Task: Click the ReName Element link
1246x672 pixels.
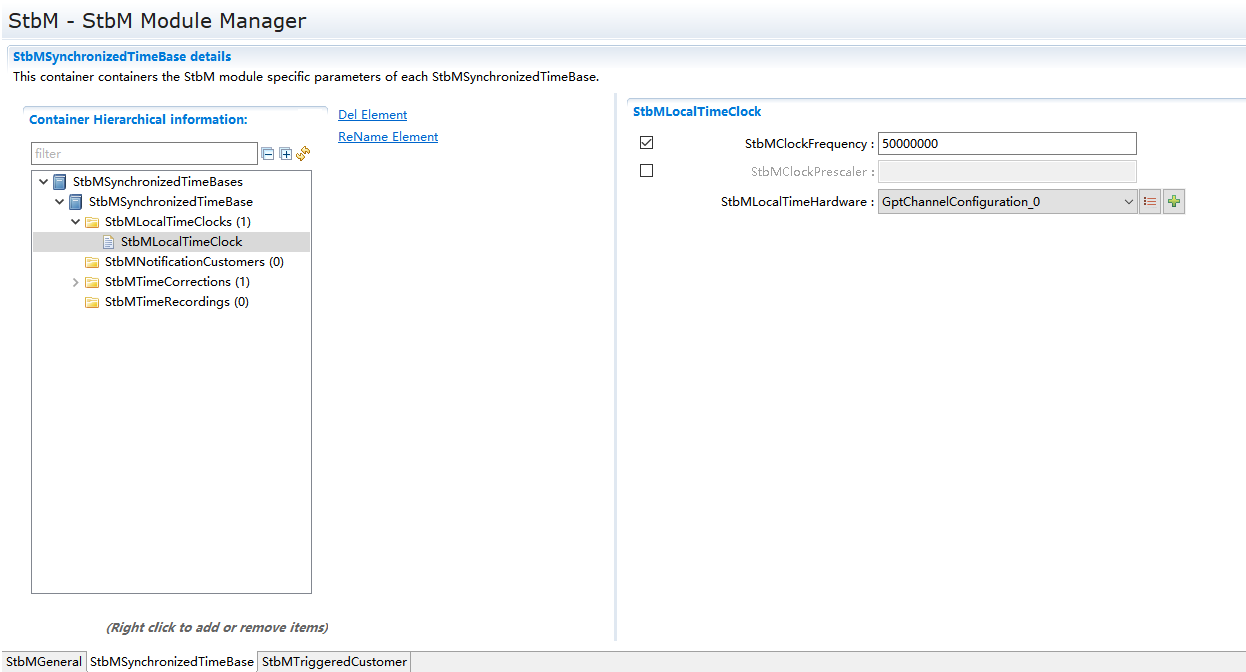Action: point(388,137)
